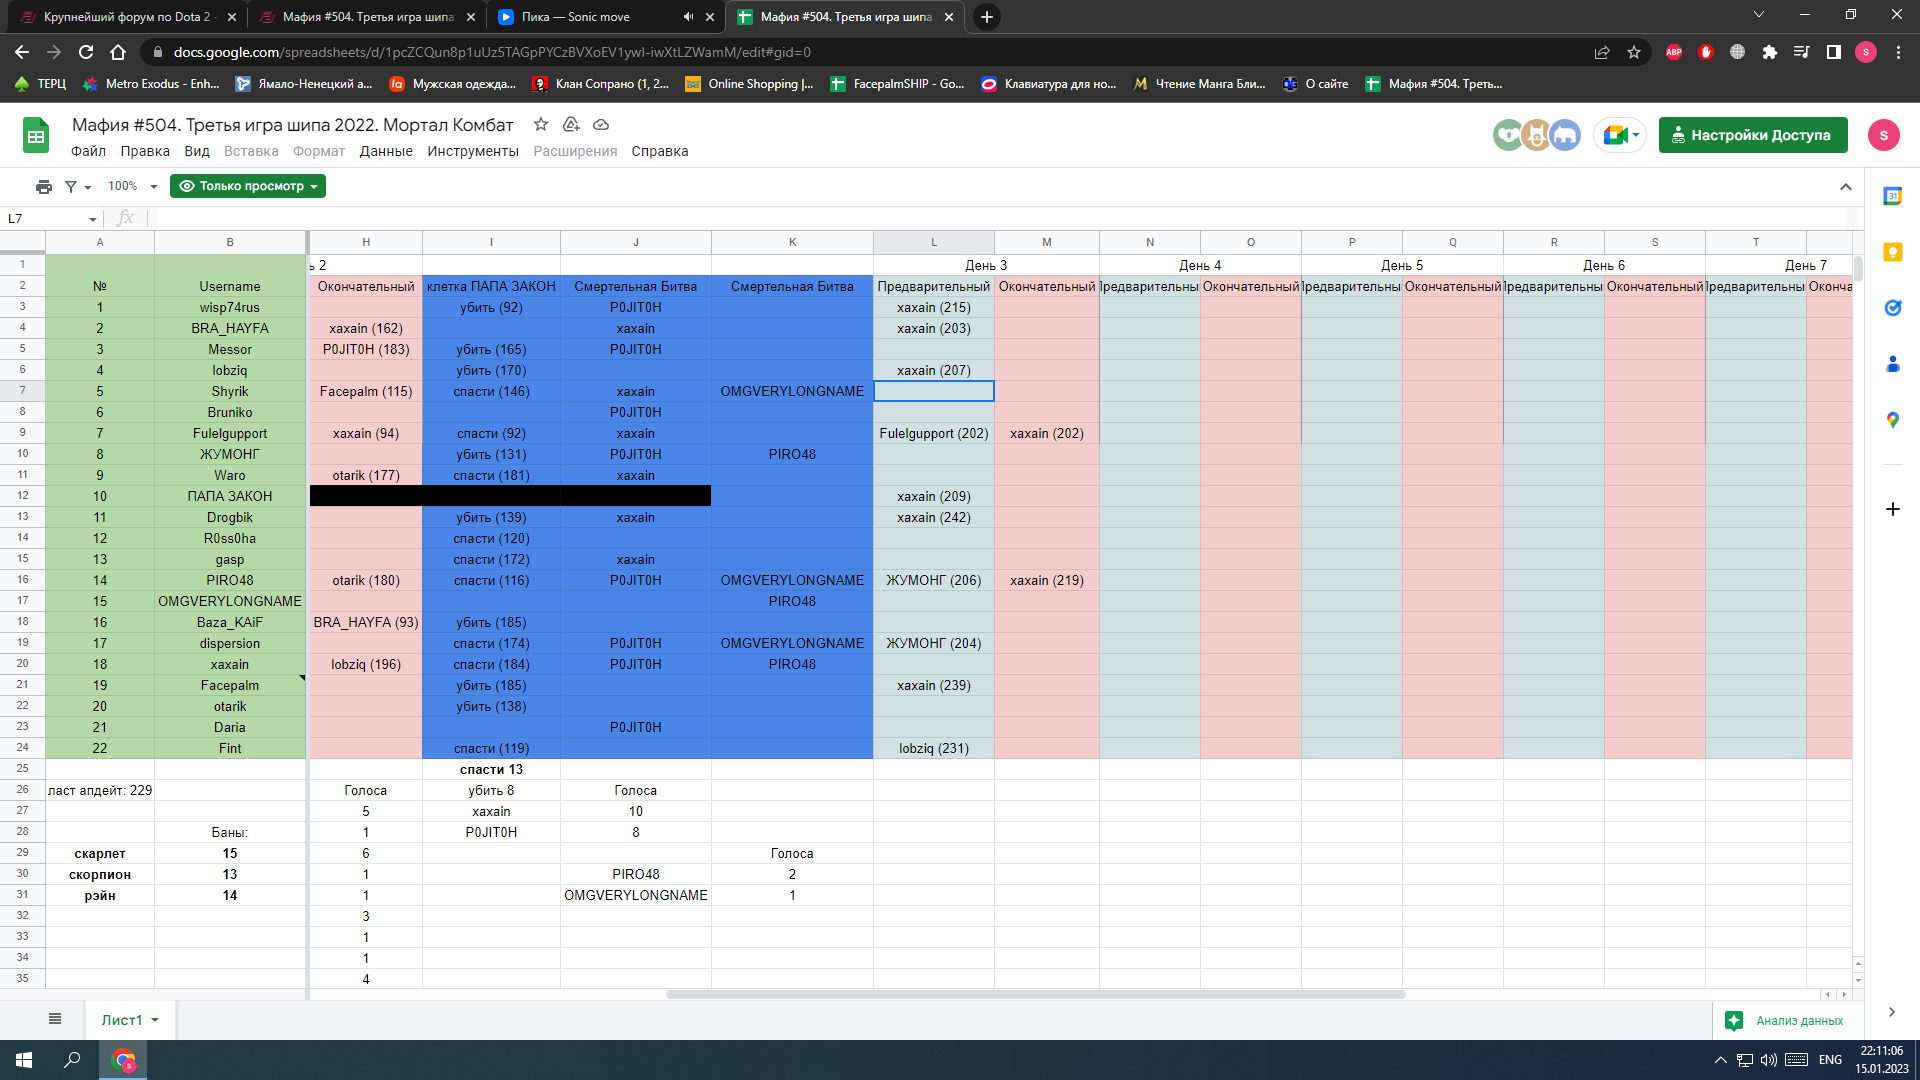Expand the Только просмотр dropdown
This screenshot has width=1920, height=1080.
tap(247, 186)
